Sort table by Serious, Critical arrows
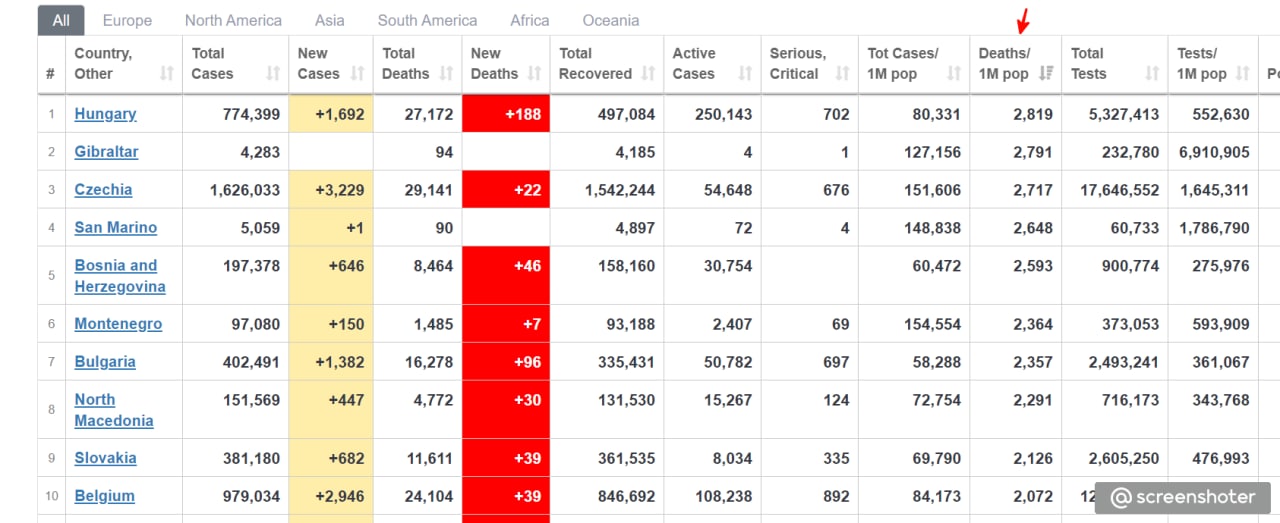Image resolution: width=1280 pixels, height=523 pixels. tap(842, 74)
